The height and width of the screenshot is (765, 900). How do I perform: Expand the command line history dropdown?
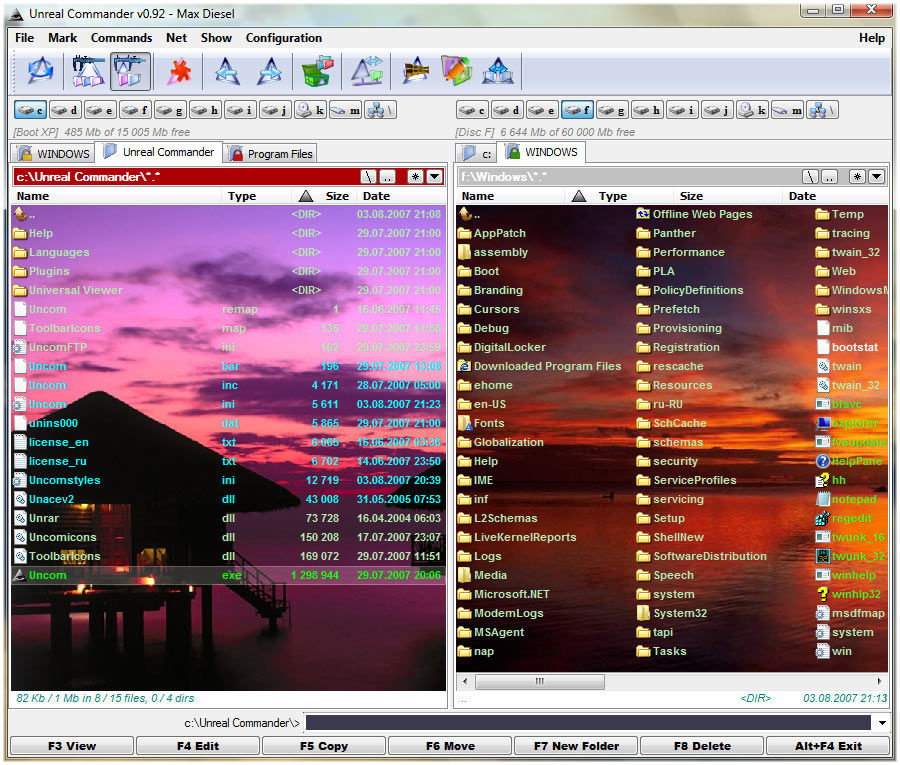click(882, 723)
